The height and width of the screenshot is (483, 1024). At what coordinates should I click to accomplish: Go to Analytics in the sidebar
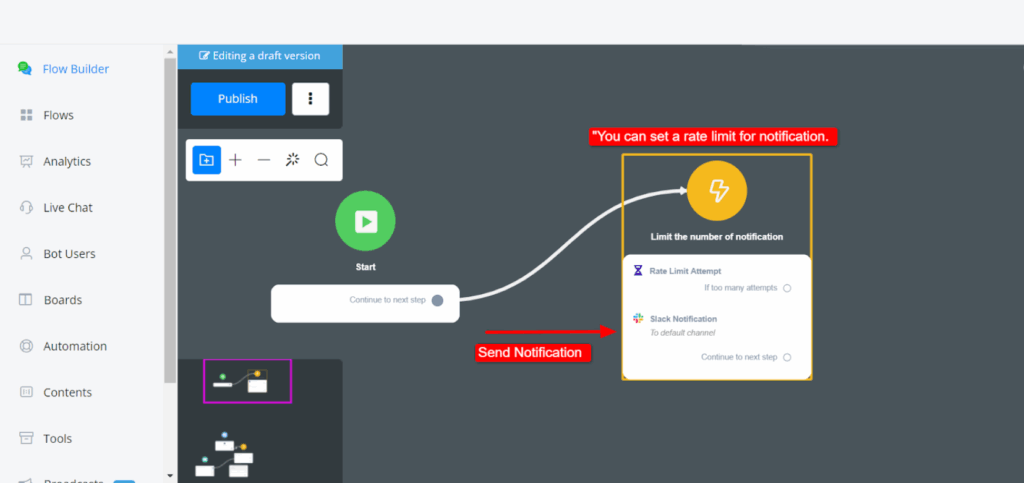pos(66,161)
